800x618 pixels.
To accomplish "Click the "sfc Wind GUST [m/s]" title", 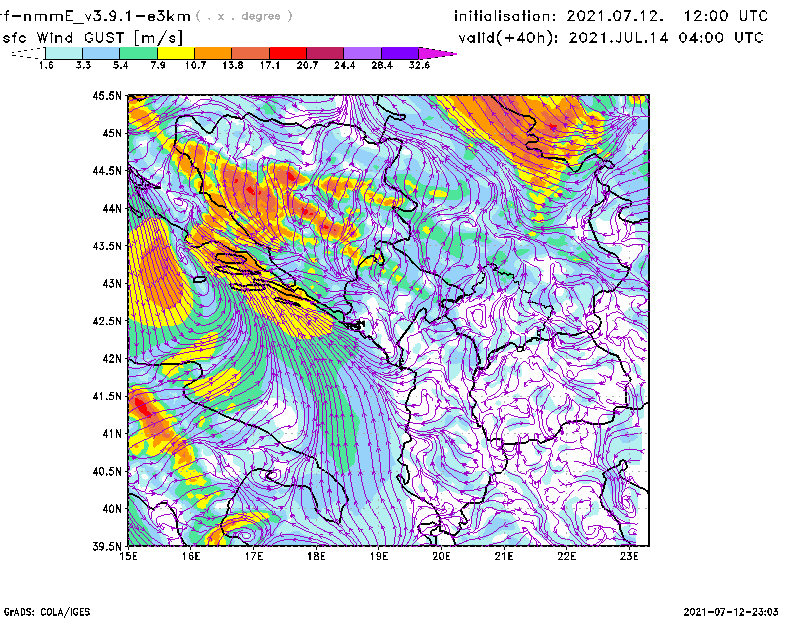I will coord(93,38).
